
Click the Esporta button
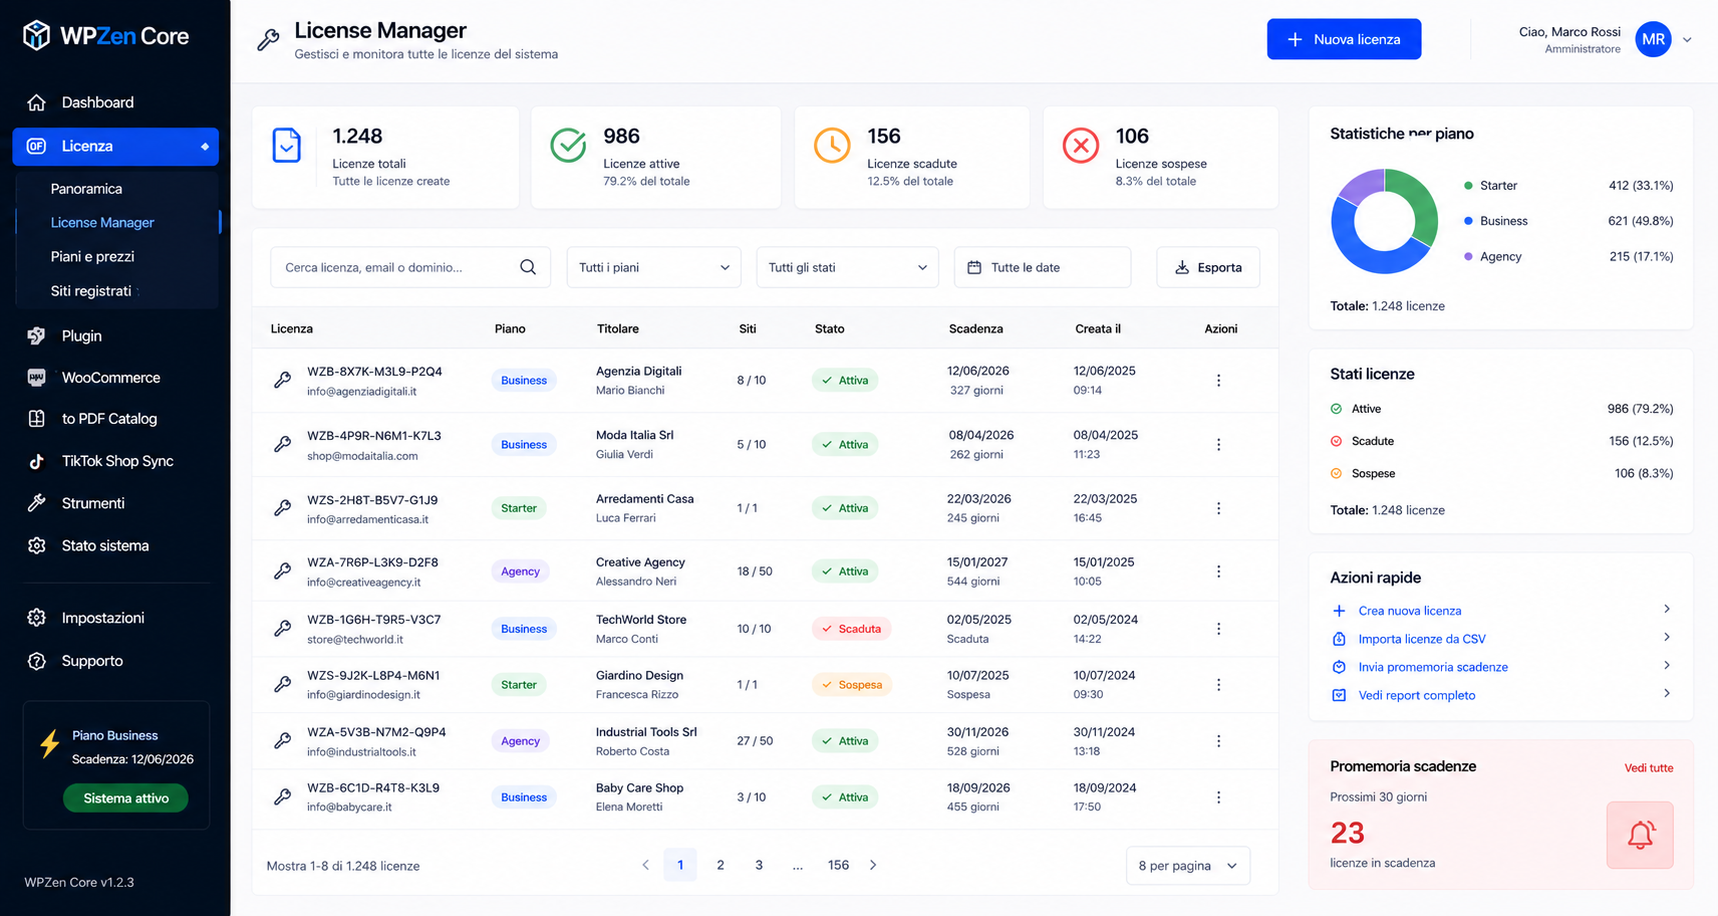1208,267
